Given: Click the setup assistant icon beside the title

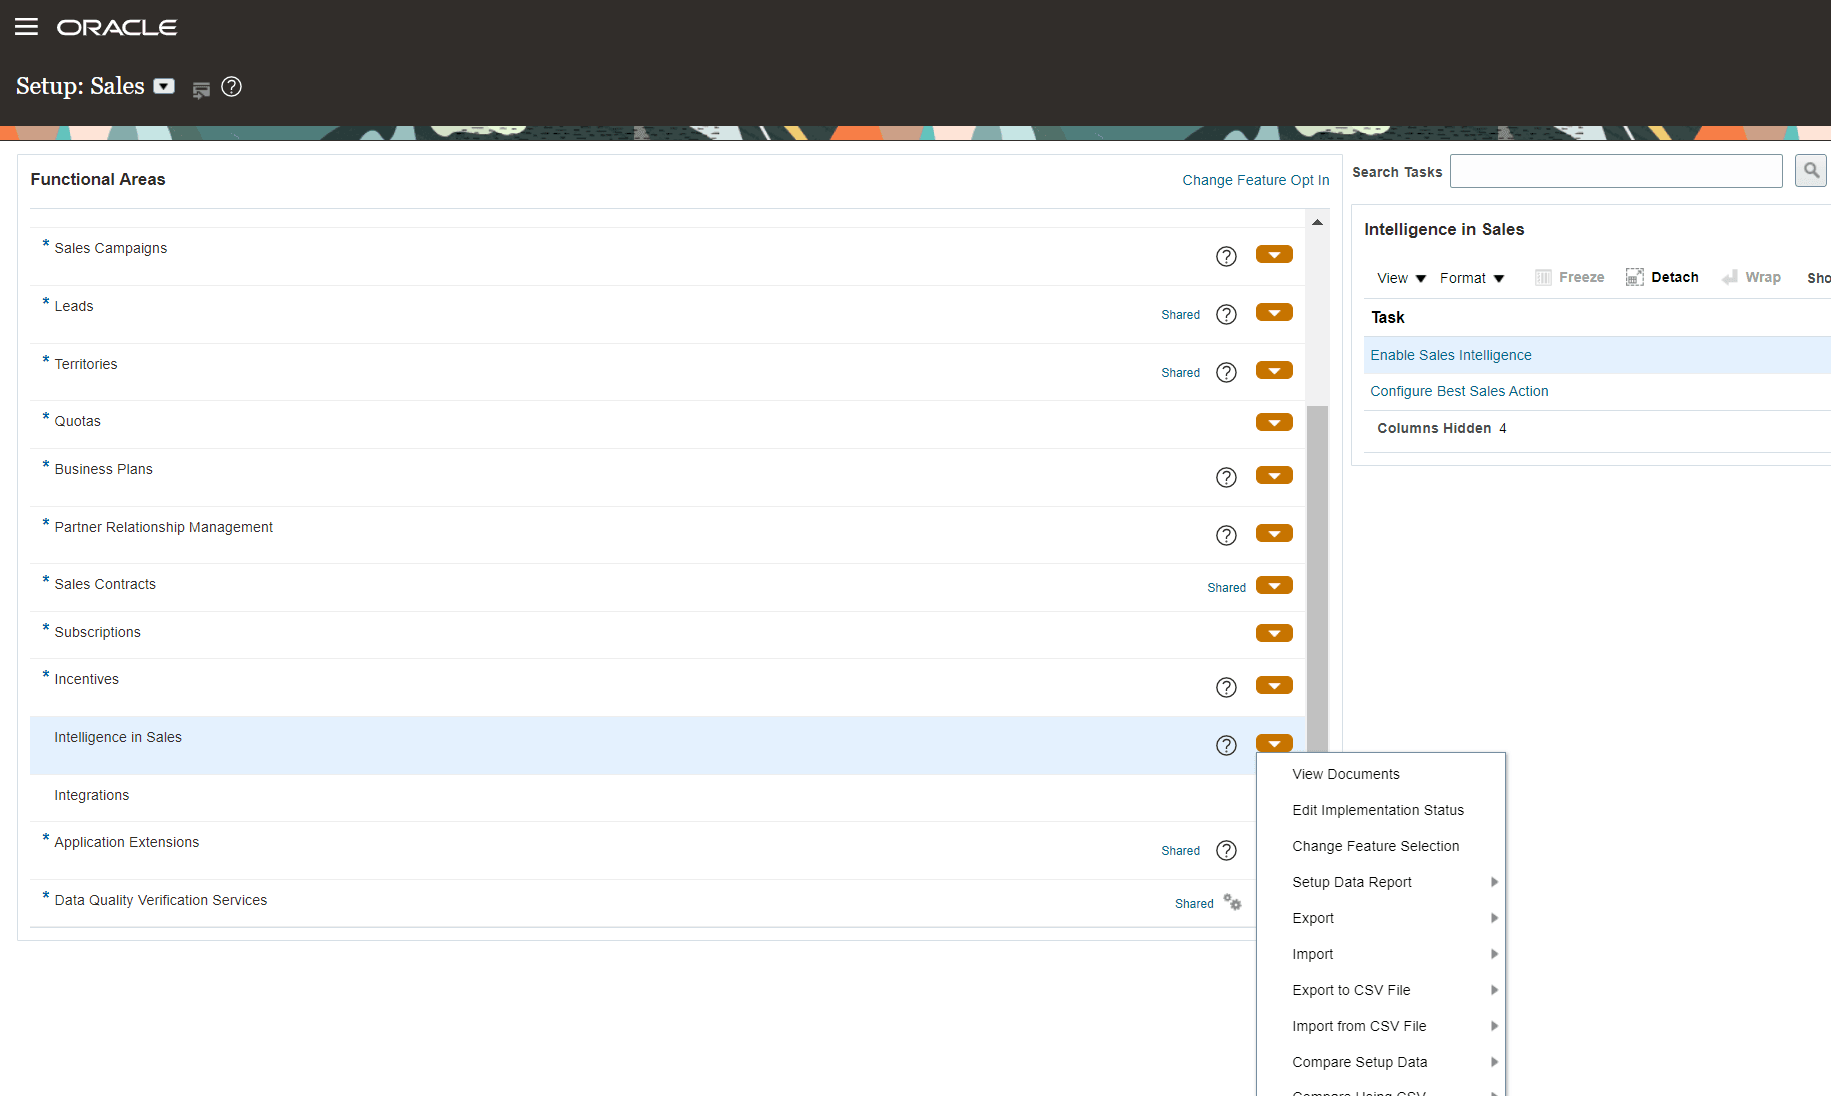Looking at the screenshot, I should (201, 89).
